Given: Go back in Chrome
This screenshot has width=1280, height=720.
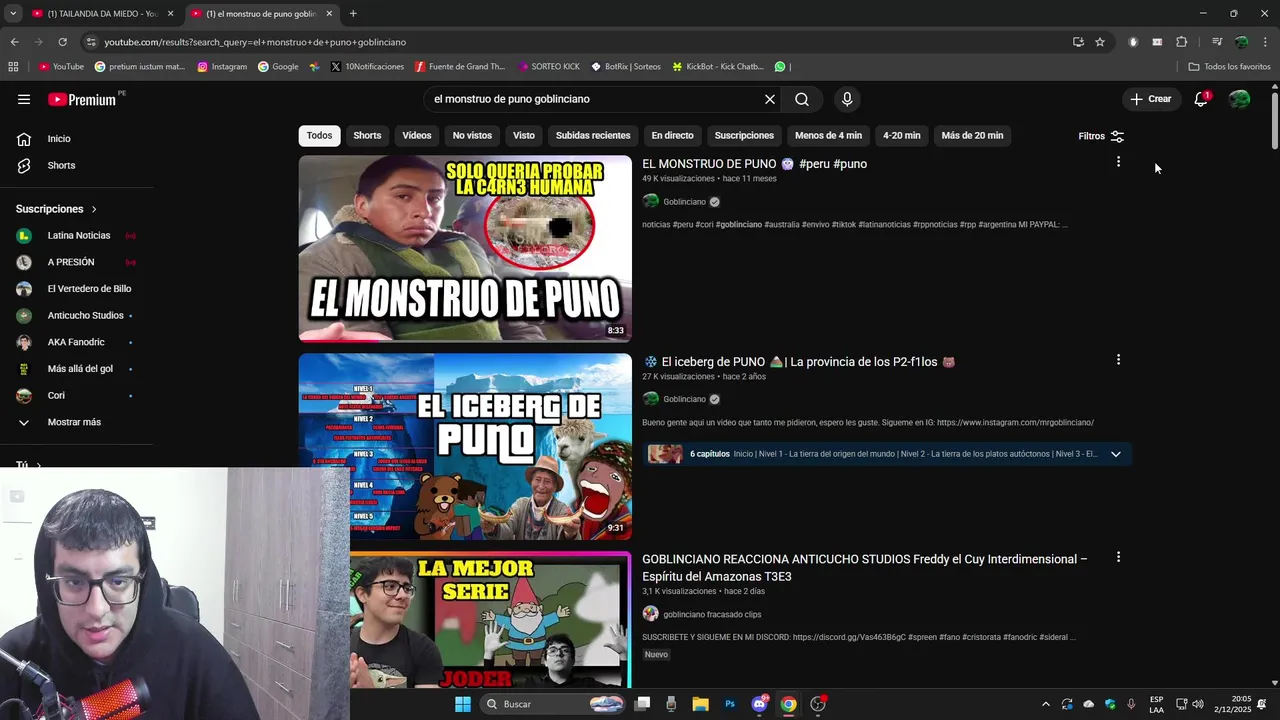Looking at the screenshot, I should pos(14,42).
